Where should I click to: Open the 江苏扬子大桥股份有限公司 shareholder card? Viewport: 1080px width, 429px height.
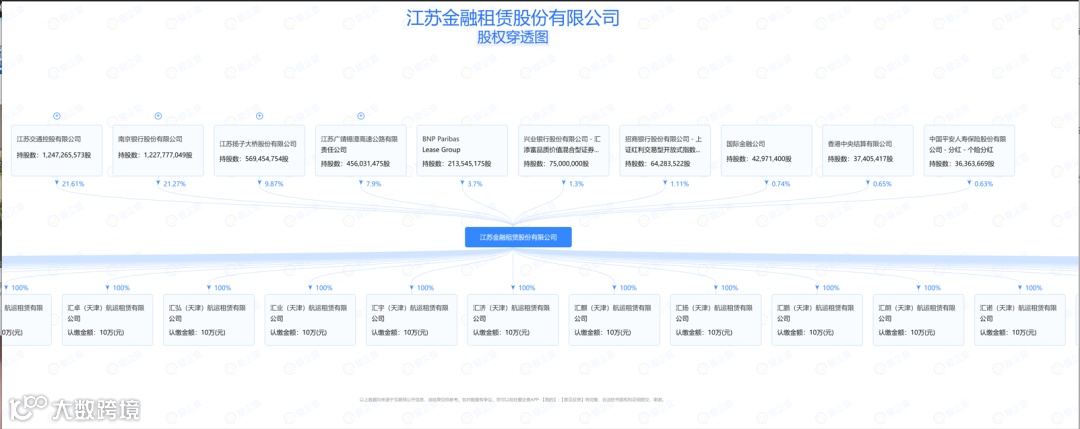[259, 150]
